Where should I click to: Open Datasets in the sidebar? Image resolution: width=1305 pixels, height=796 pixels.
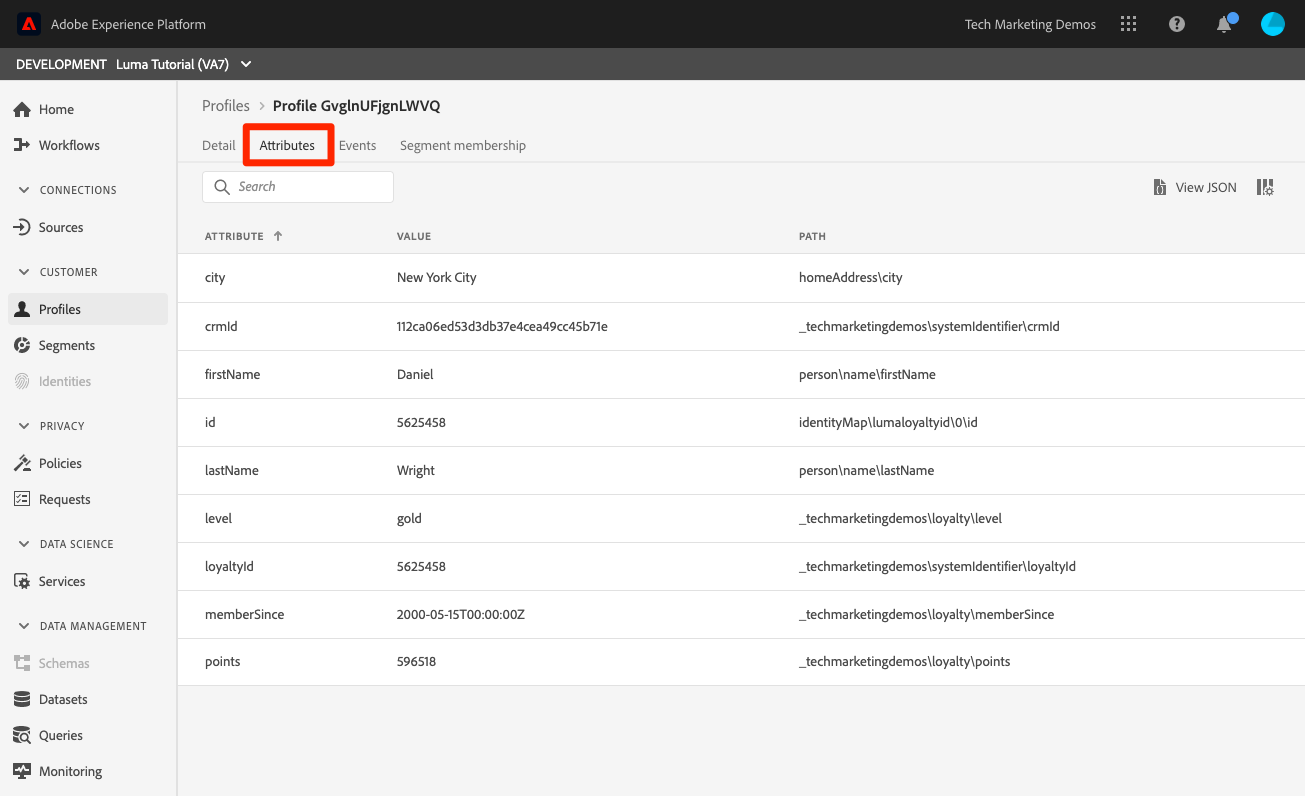[x=88, y=699]
